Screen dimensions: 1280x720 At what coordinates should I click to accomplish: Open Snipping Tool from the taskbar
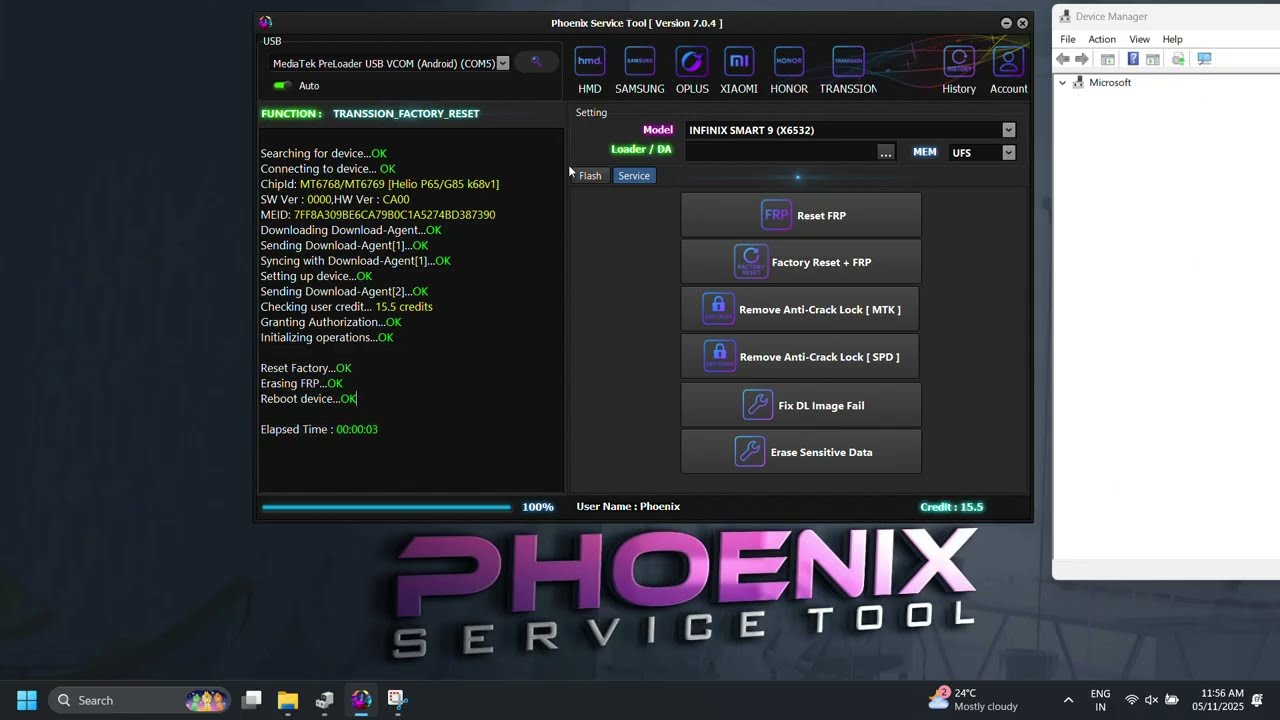tap(397, 700)
